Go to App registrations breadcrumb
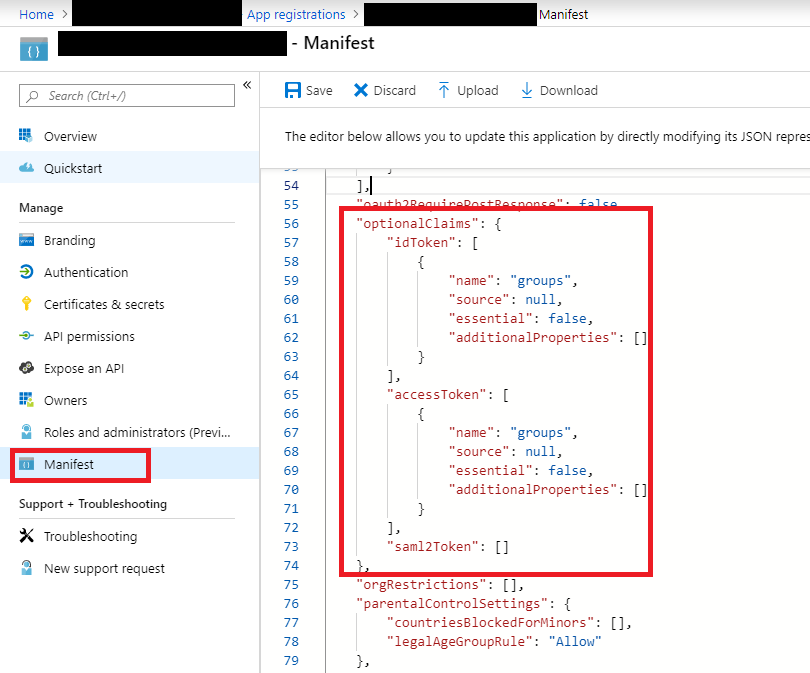The width and height of the screenshot is (810, 673). coord(295,14)
